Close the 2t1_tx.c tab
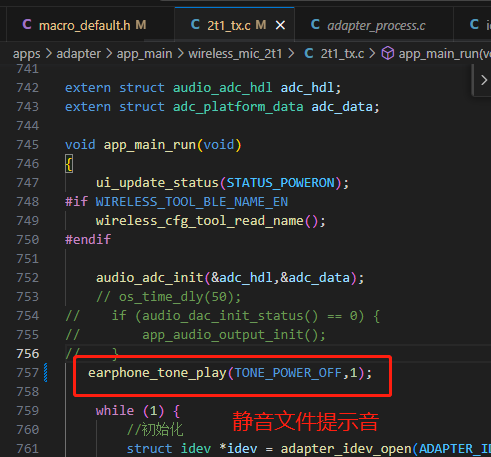Image resolution: width=491 pixels, height=457 pixels. point(281,25)
